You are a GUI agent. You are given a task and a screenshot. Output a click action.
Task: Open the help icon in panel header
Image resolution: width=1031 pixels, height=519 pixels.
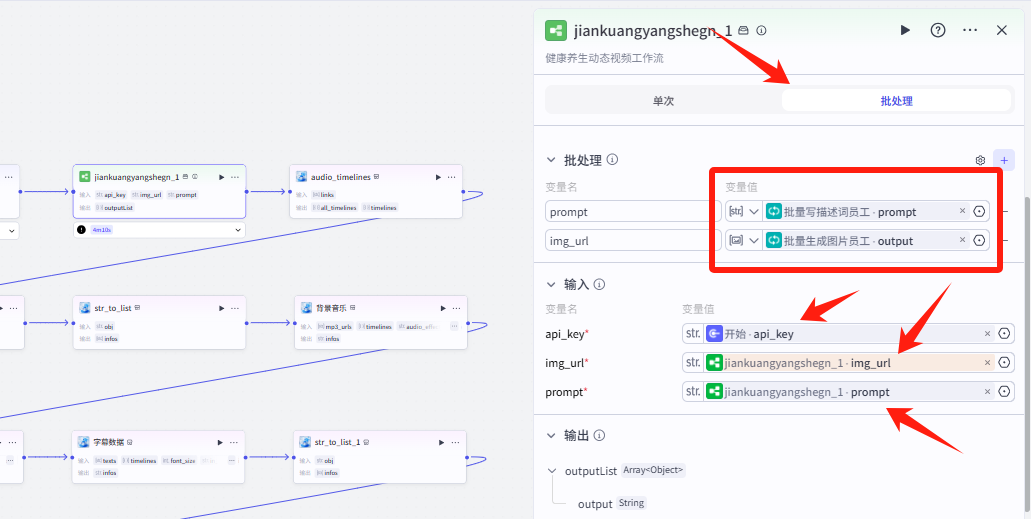point(938,30)
